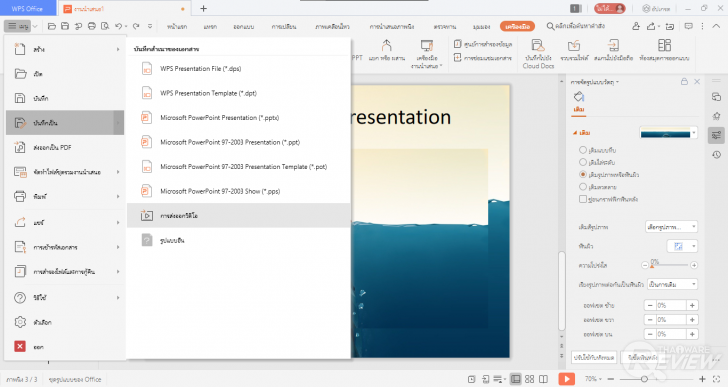Choose Microsoft PowerPoint Presentation (*.pptx) format
The width and height of the screenshot is (728, 387).
tap(239, 117)
